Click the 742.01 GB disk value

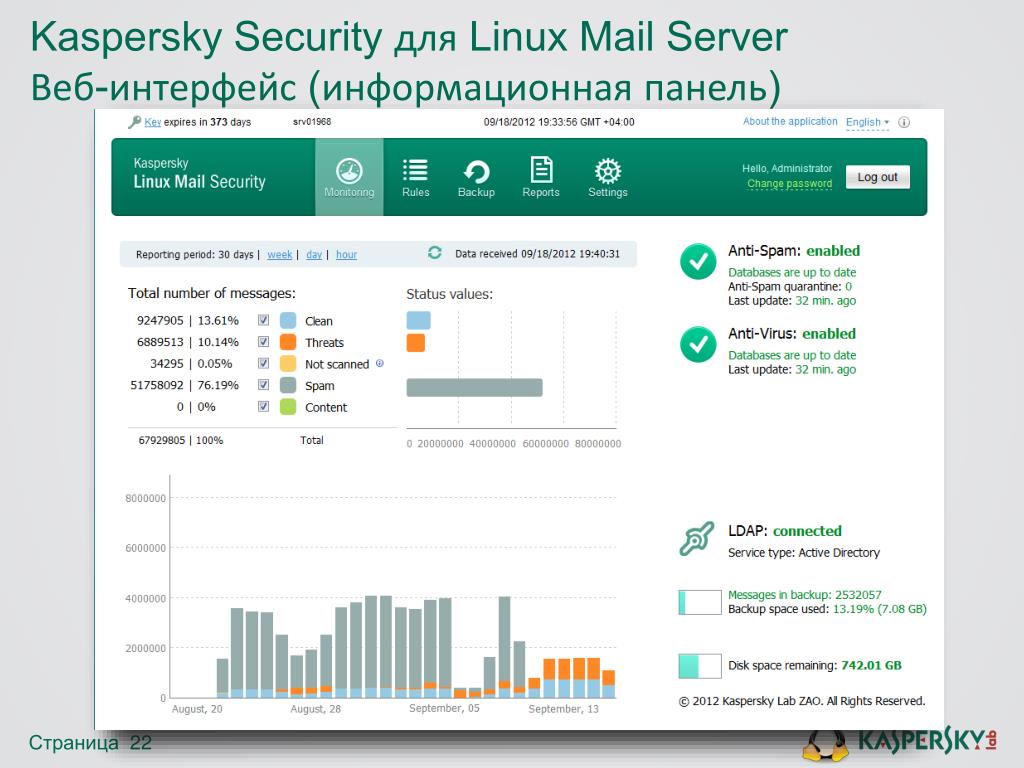871,665
